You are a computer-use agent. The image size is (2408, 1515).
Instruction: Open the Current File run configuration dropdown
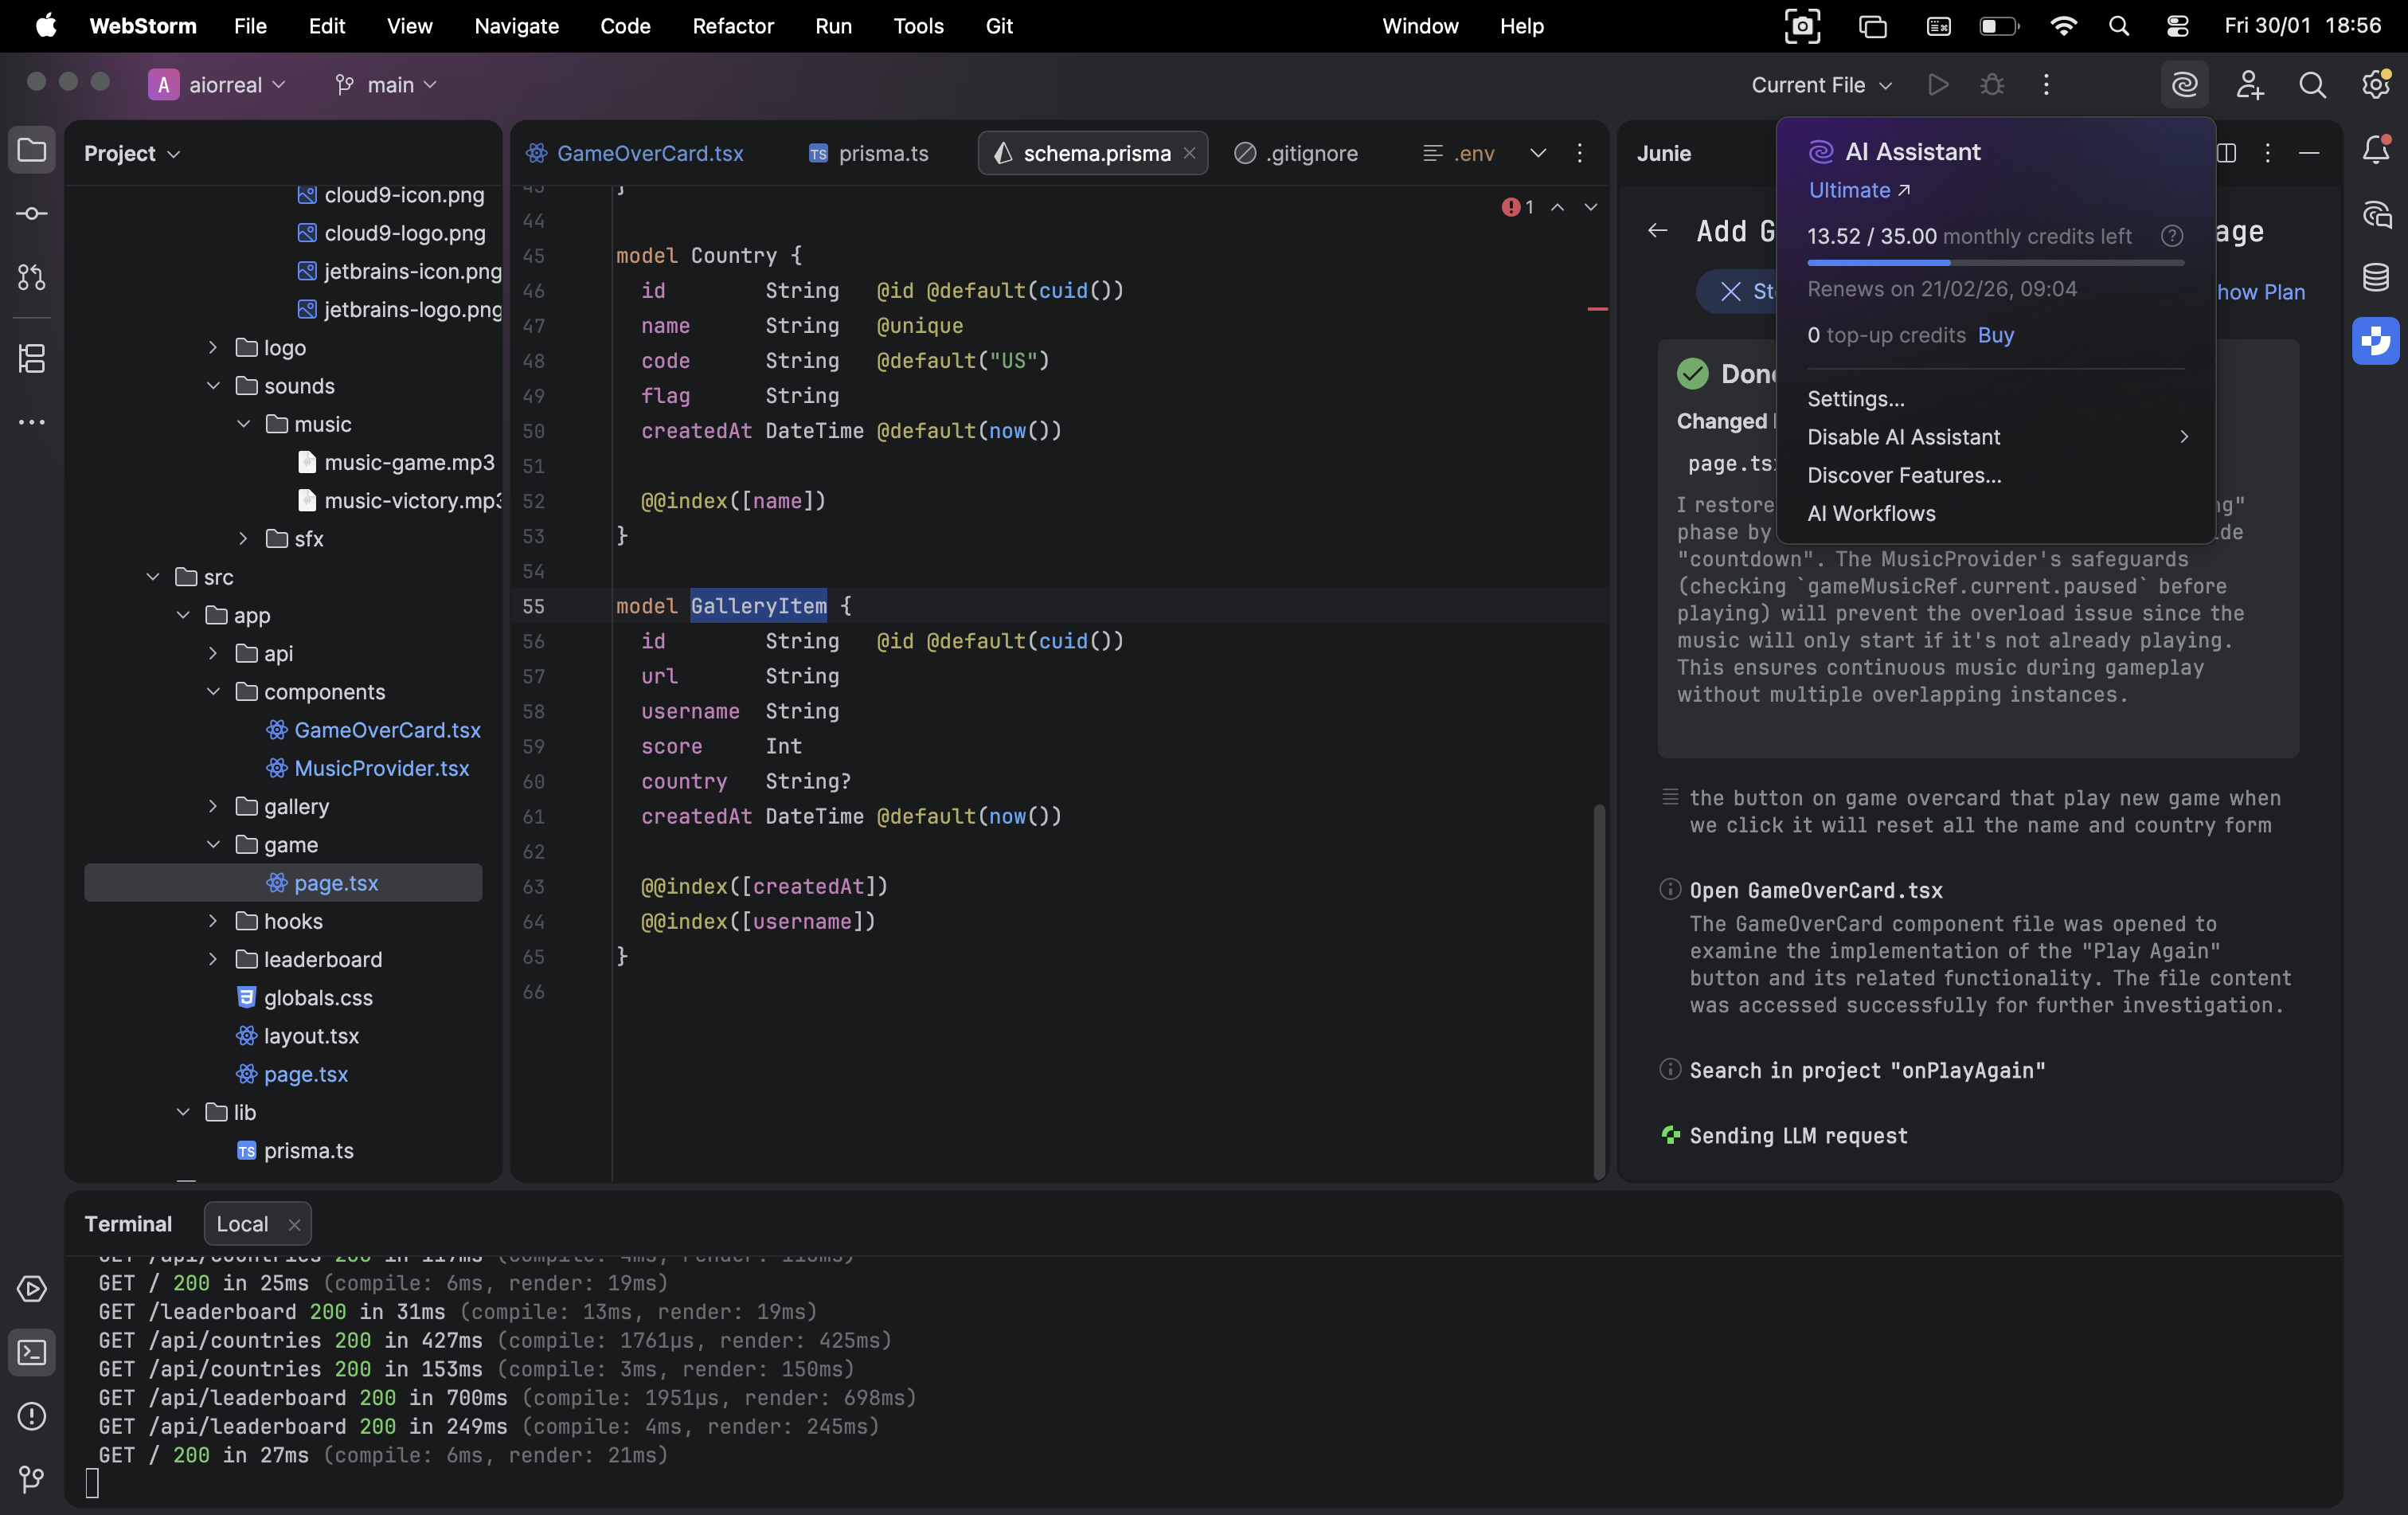click(1821, 85)
